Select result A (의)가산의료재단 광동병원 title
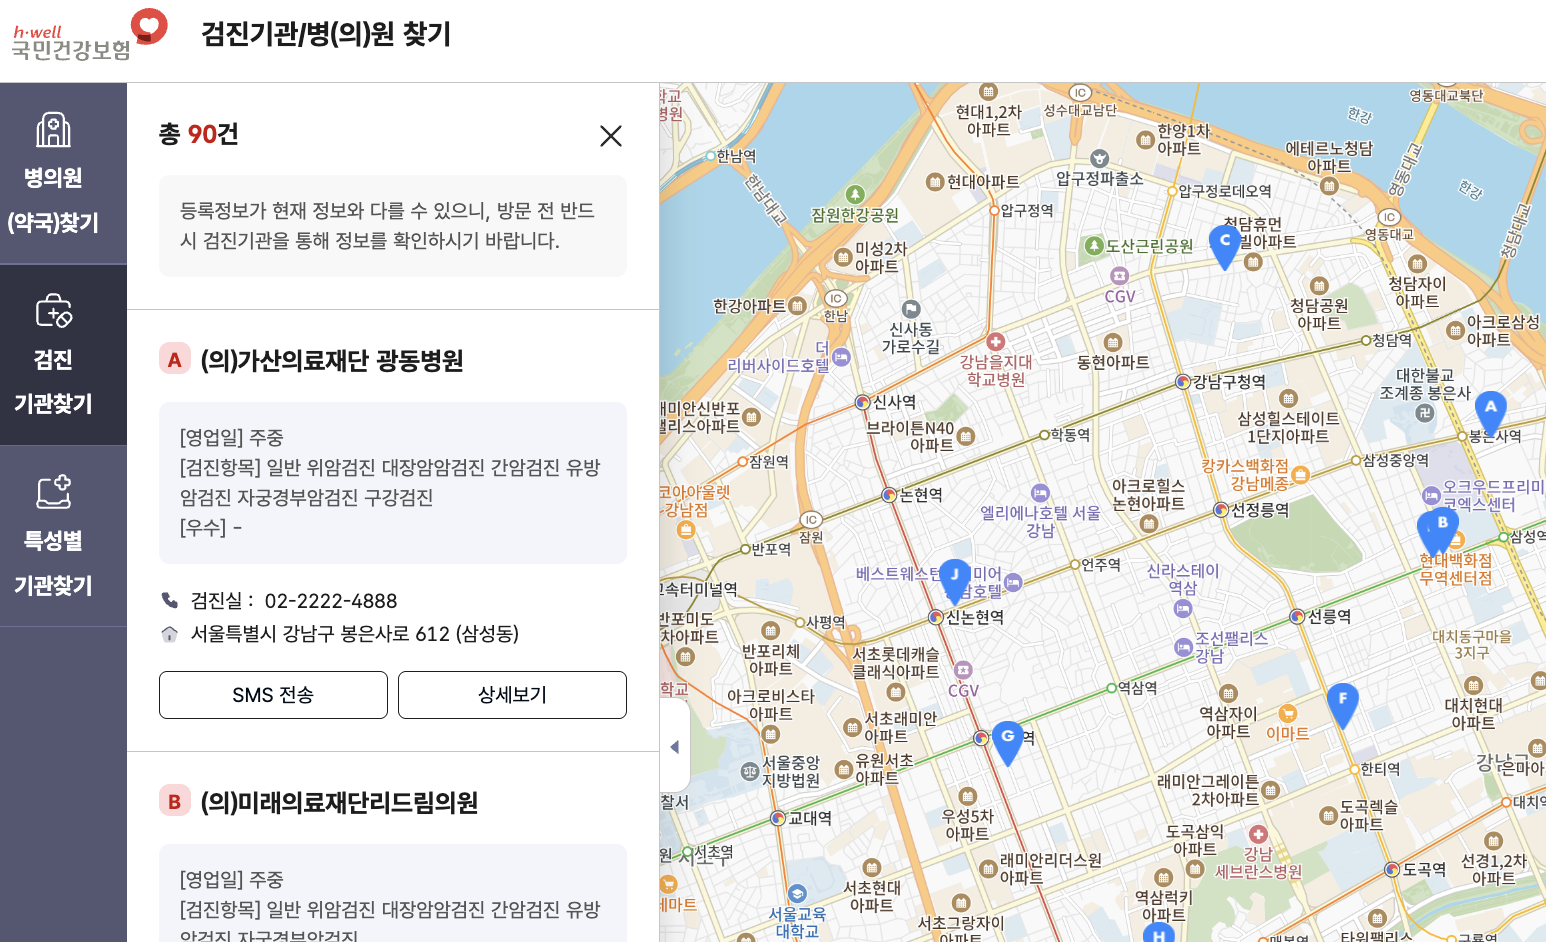Viewport: 1546px width, 942px height. (332, 360)
